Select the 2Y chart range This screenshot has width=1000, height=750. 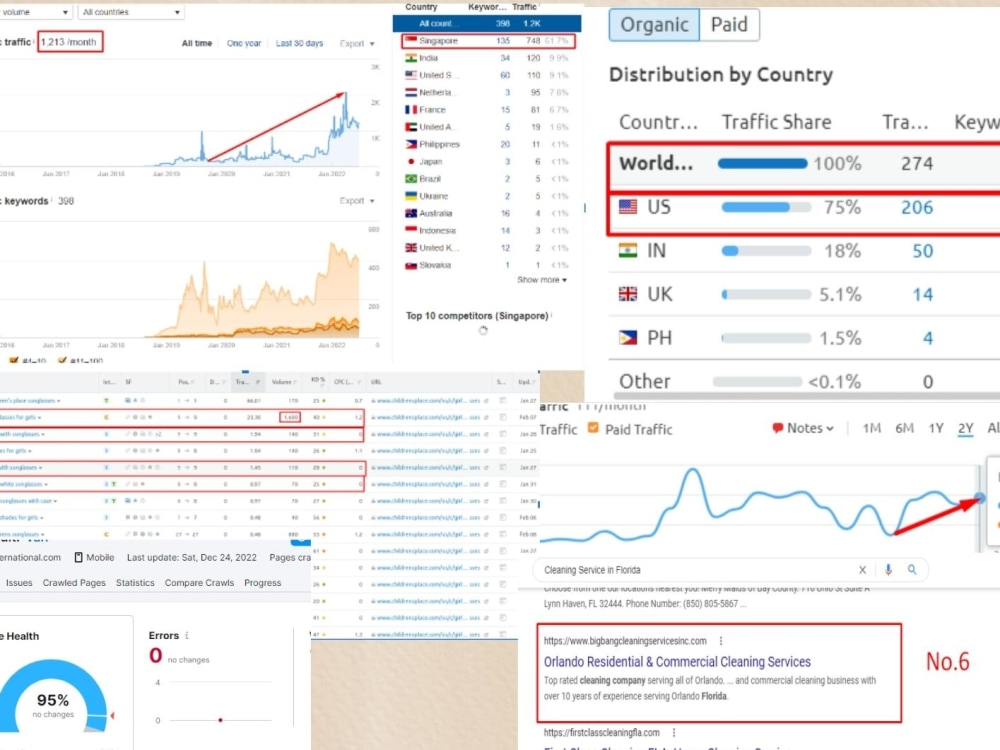pyautogui.click(x=966, y=429)
